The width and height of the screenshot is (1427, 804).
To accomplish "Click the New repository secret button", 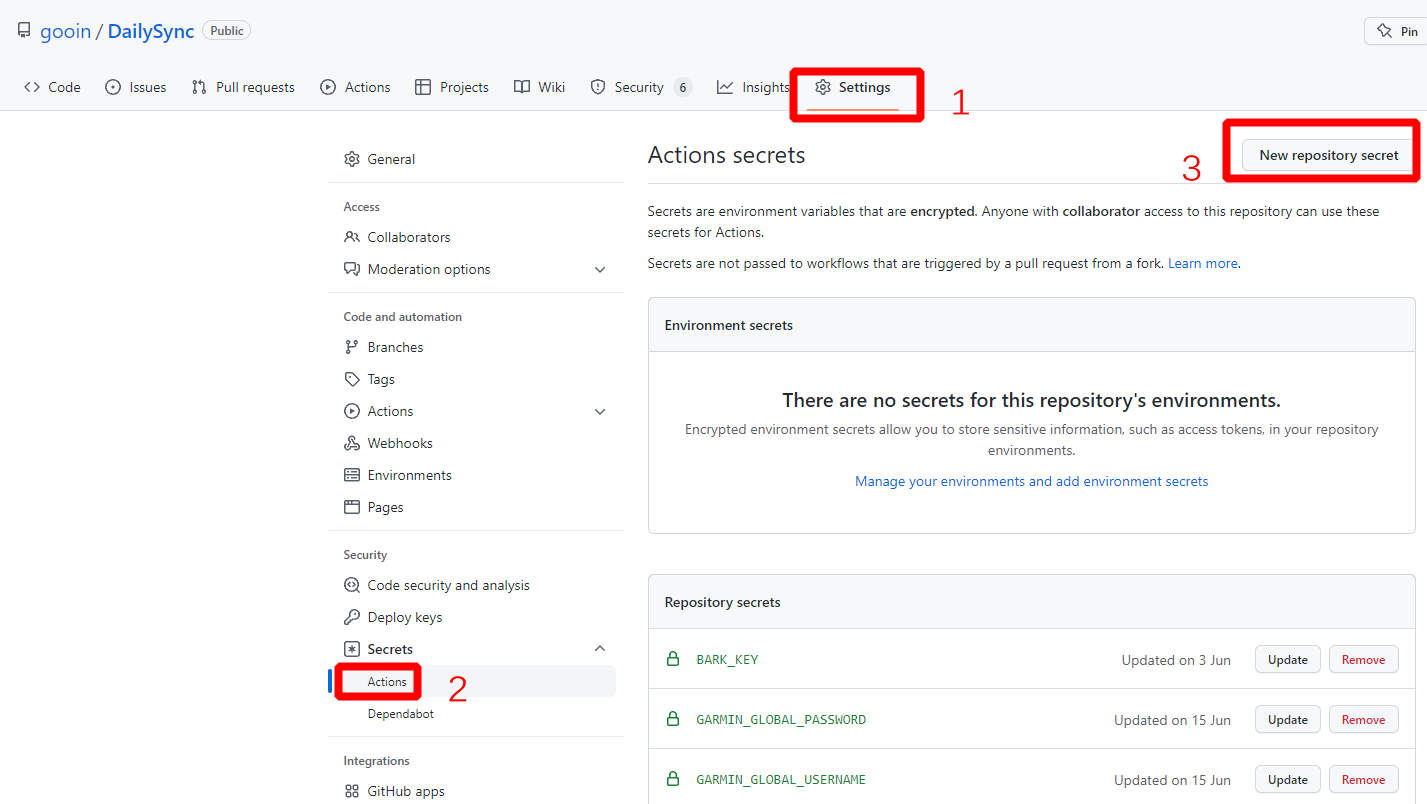I will click(x=1329, y=155).
